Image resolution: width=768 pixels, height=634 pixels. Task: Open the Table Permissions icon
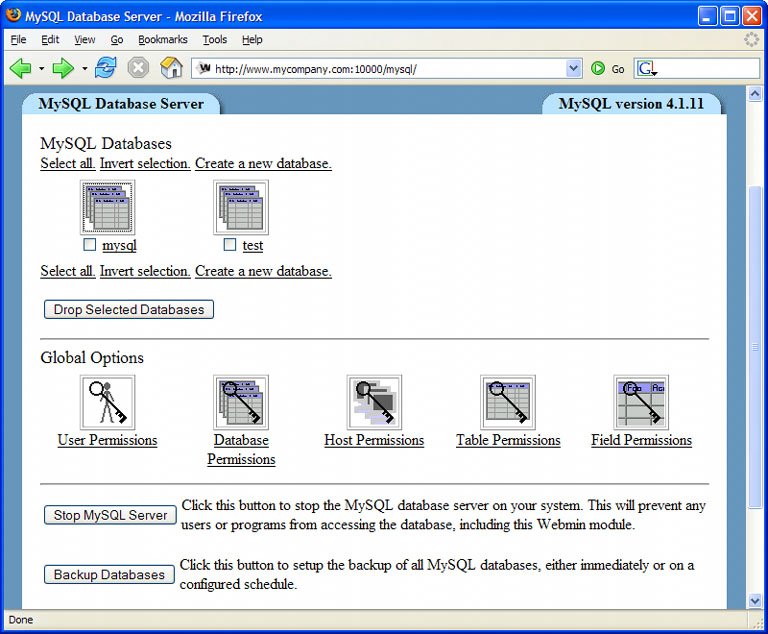point(508,402)
